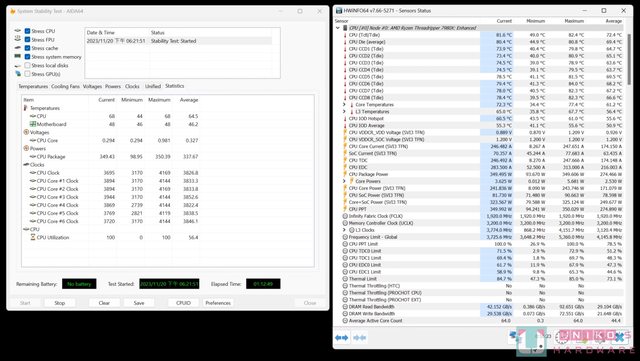
Task: Click the blue X close-sensors icon in HWiNFO toolbar
Action: 620,336
